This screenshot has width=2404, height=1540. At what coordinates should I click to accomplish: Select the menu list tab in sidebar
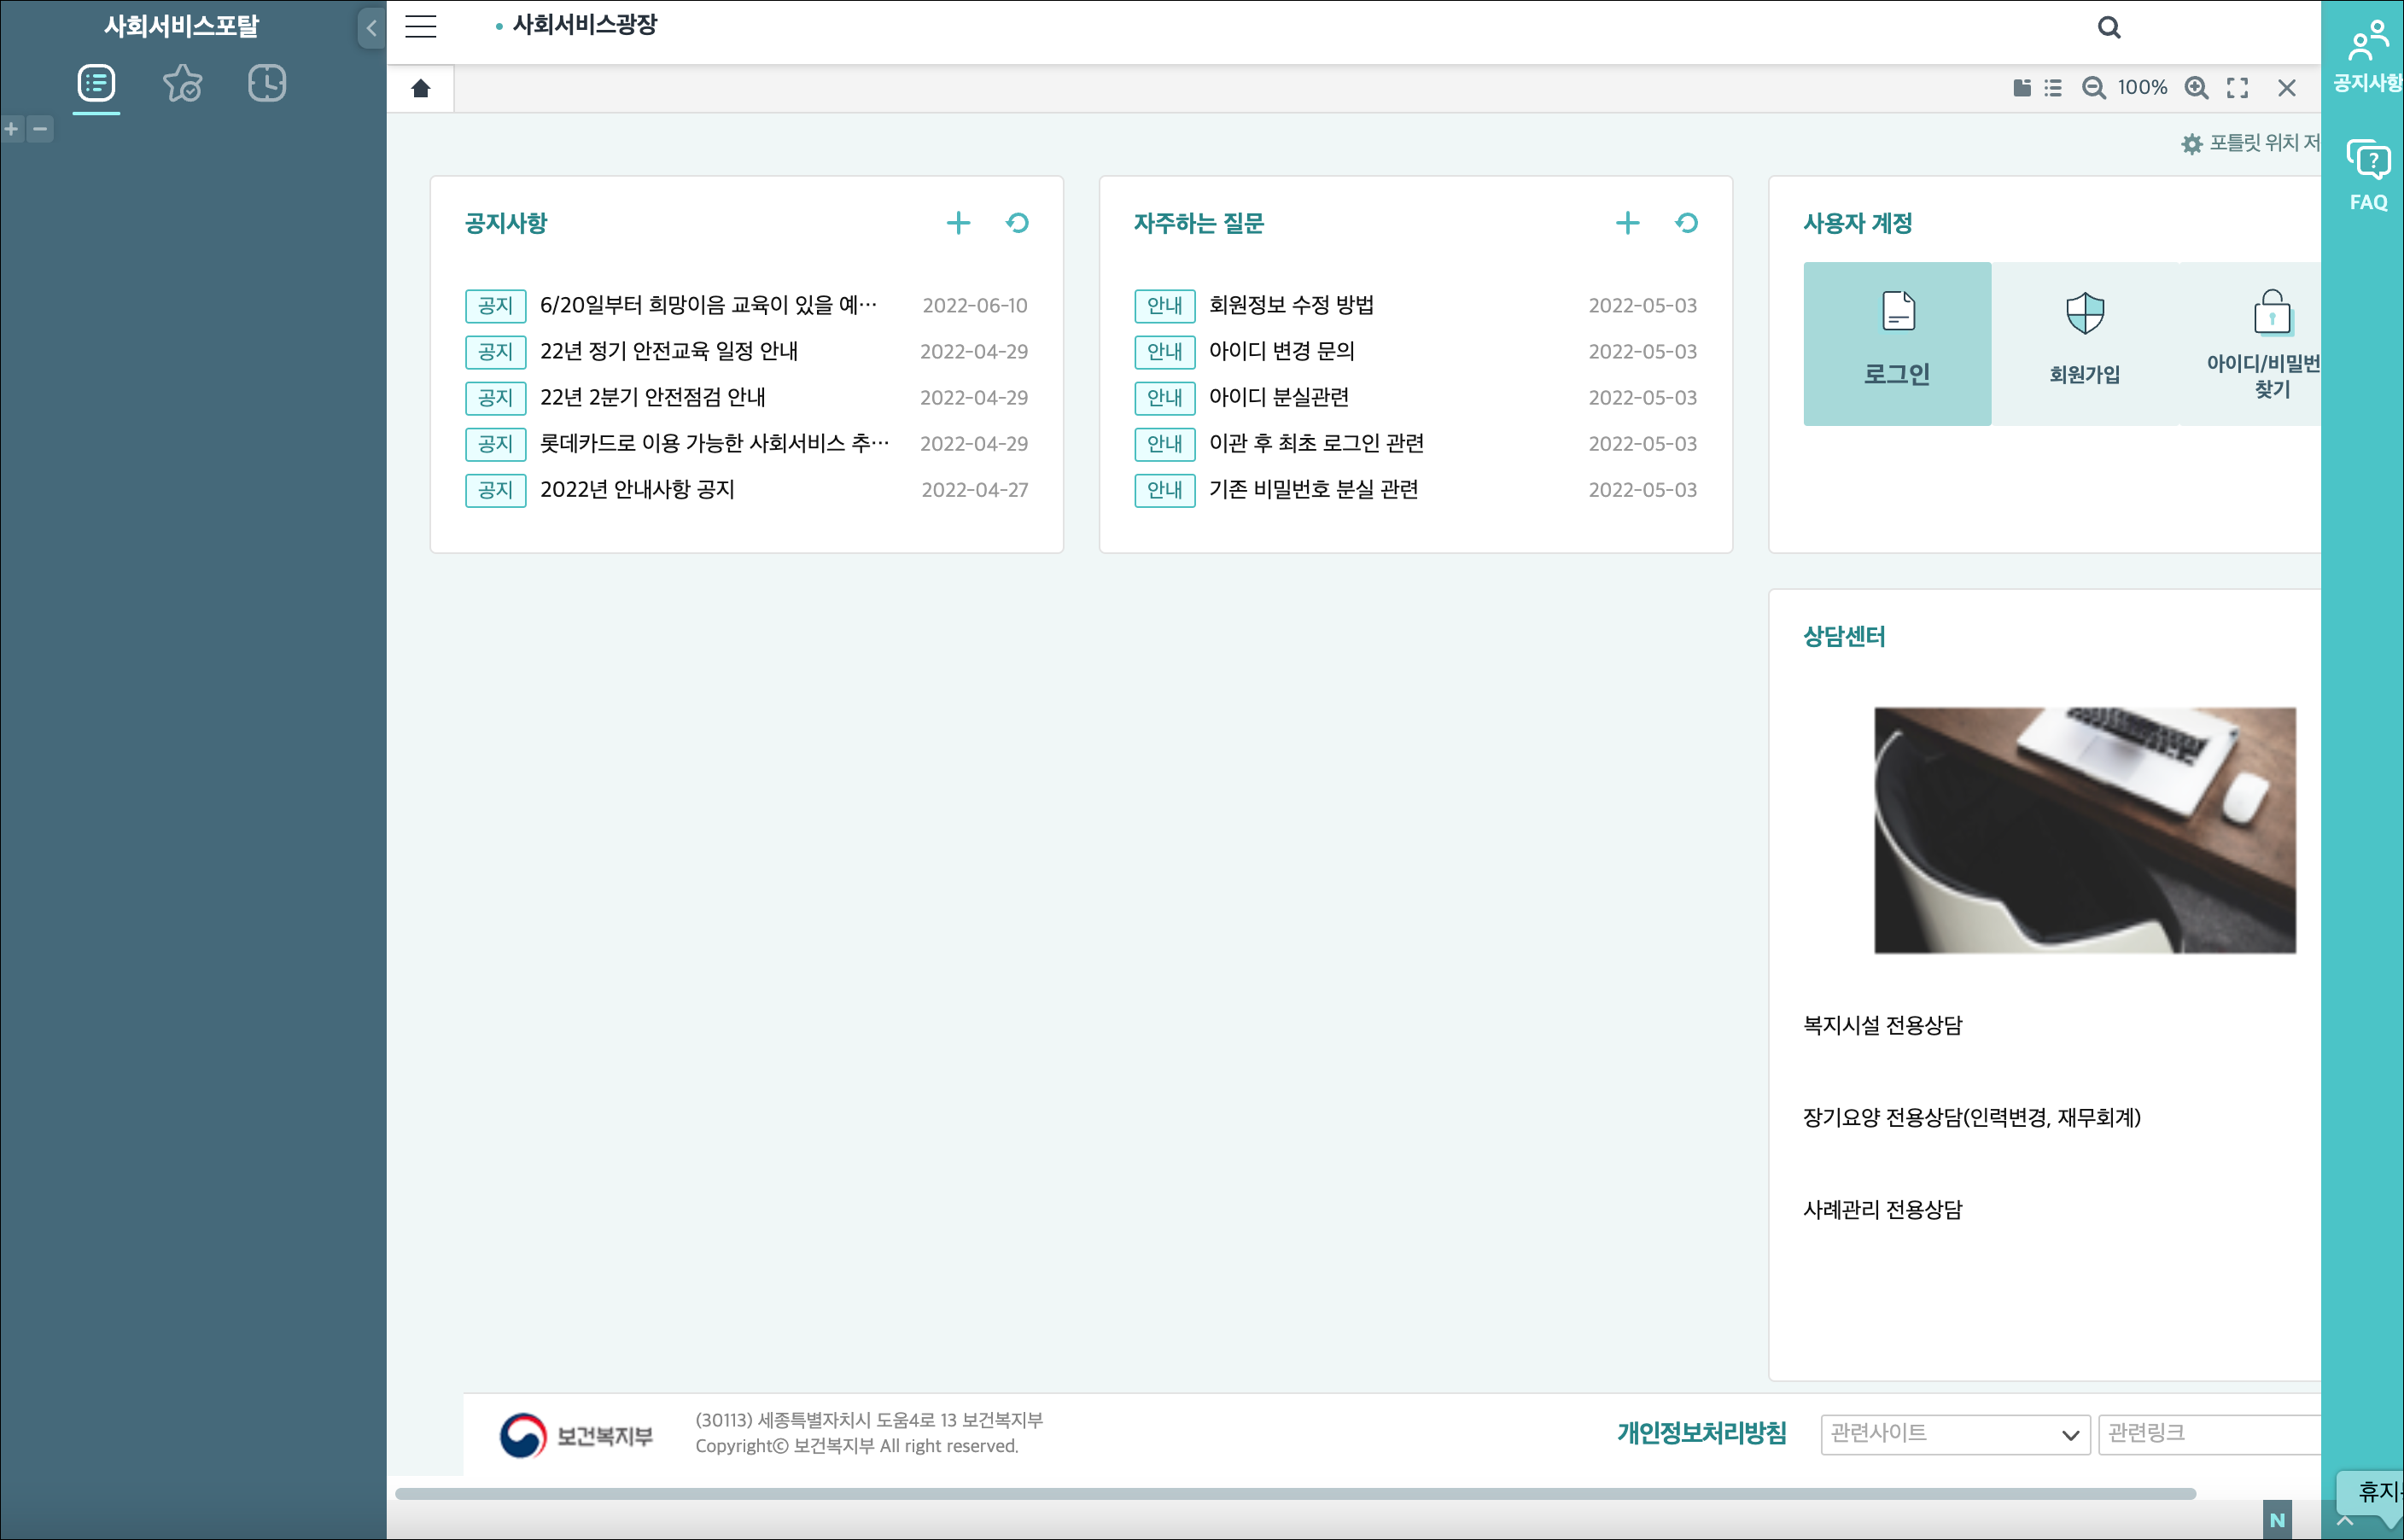point(96,83)
